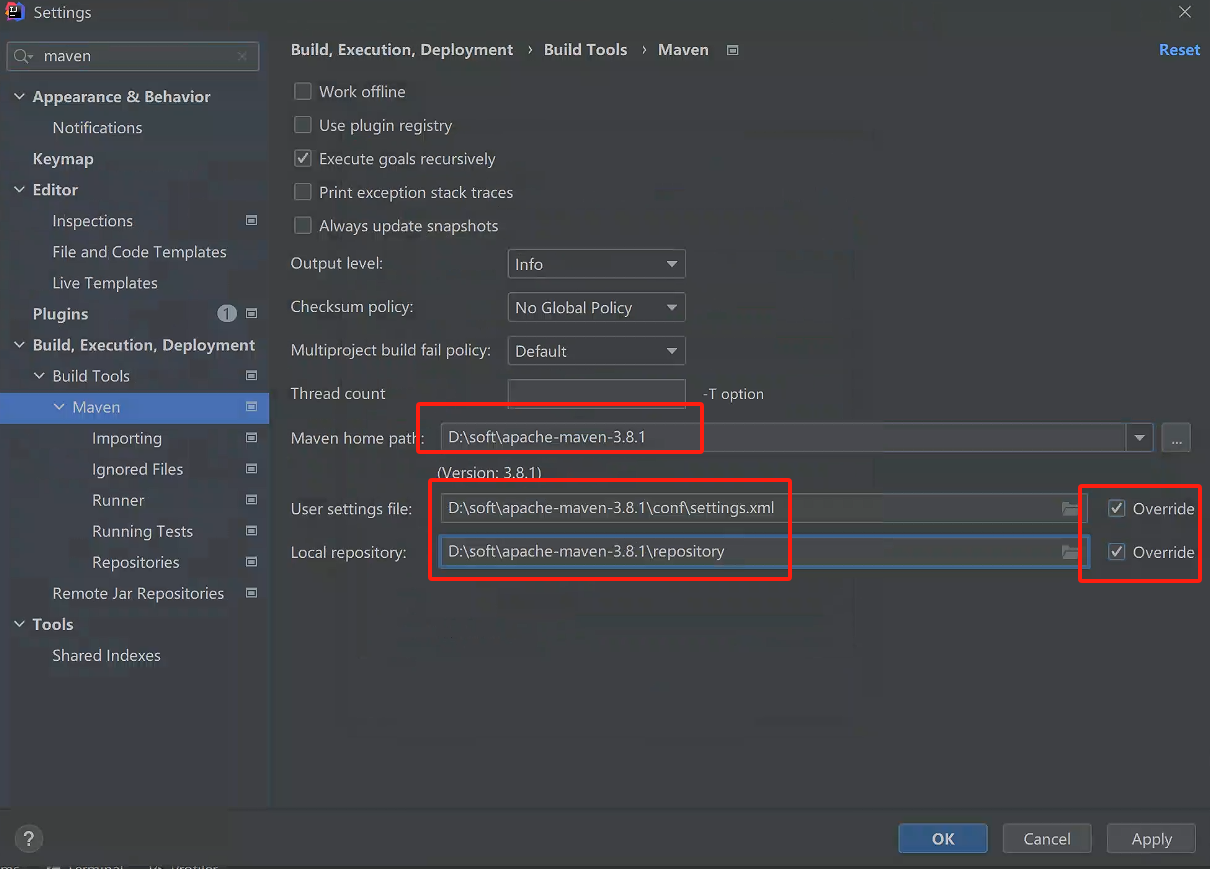Enable Print exception stack traces
This screenshot has height=869, width=1210.
pyautogui.click(x=303, y=192)
